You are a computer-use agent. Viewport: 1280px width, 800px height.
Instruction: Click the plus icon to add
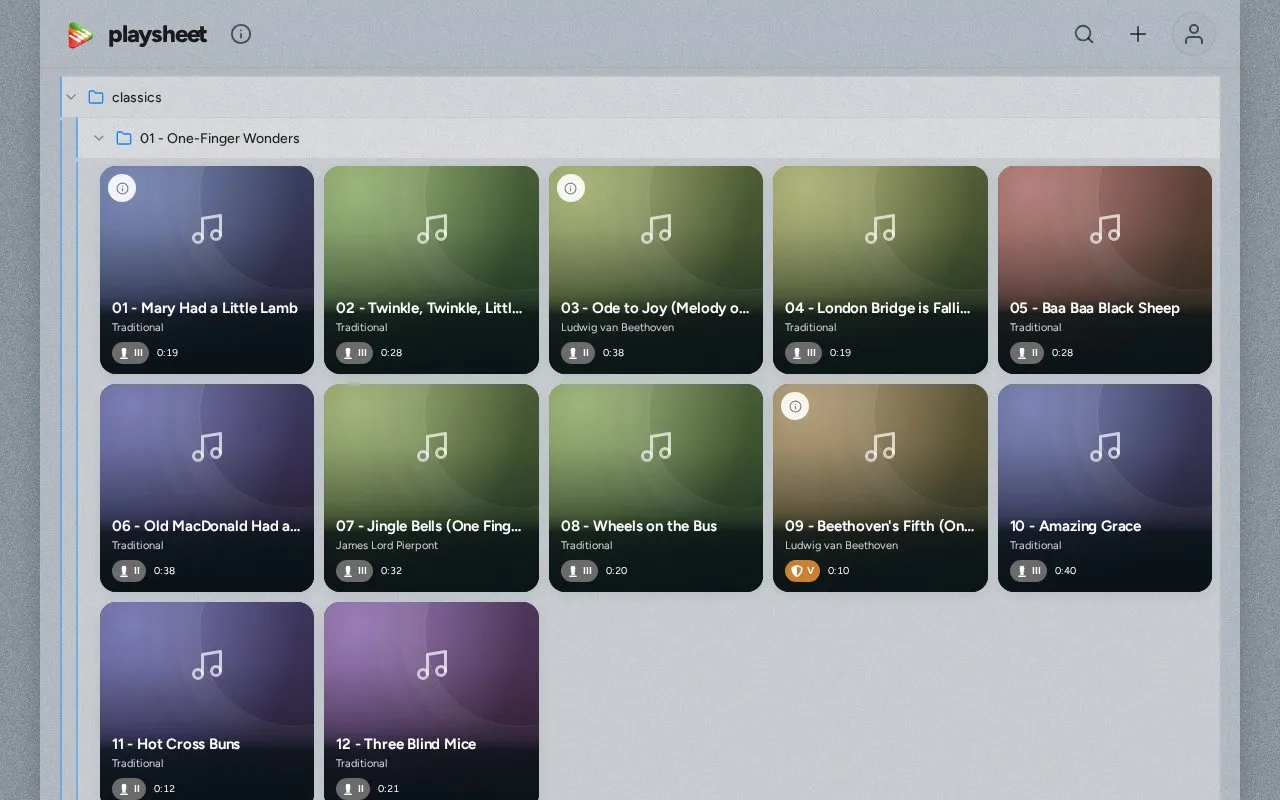coord(1138,34)
